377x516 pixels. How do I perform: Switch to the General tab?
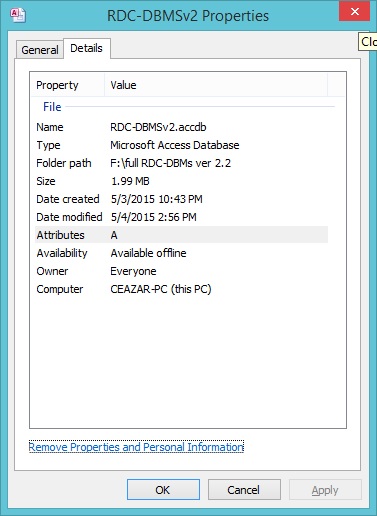pos(40,50)
